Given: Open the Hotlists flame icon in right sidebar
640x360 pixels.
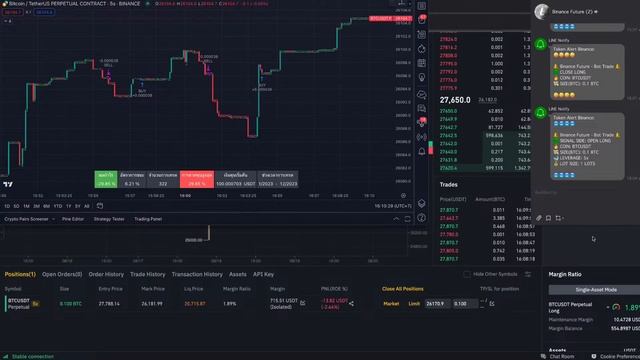Looking at the screenshot, I should (422, 49).
